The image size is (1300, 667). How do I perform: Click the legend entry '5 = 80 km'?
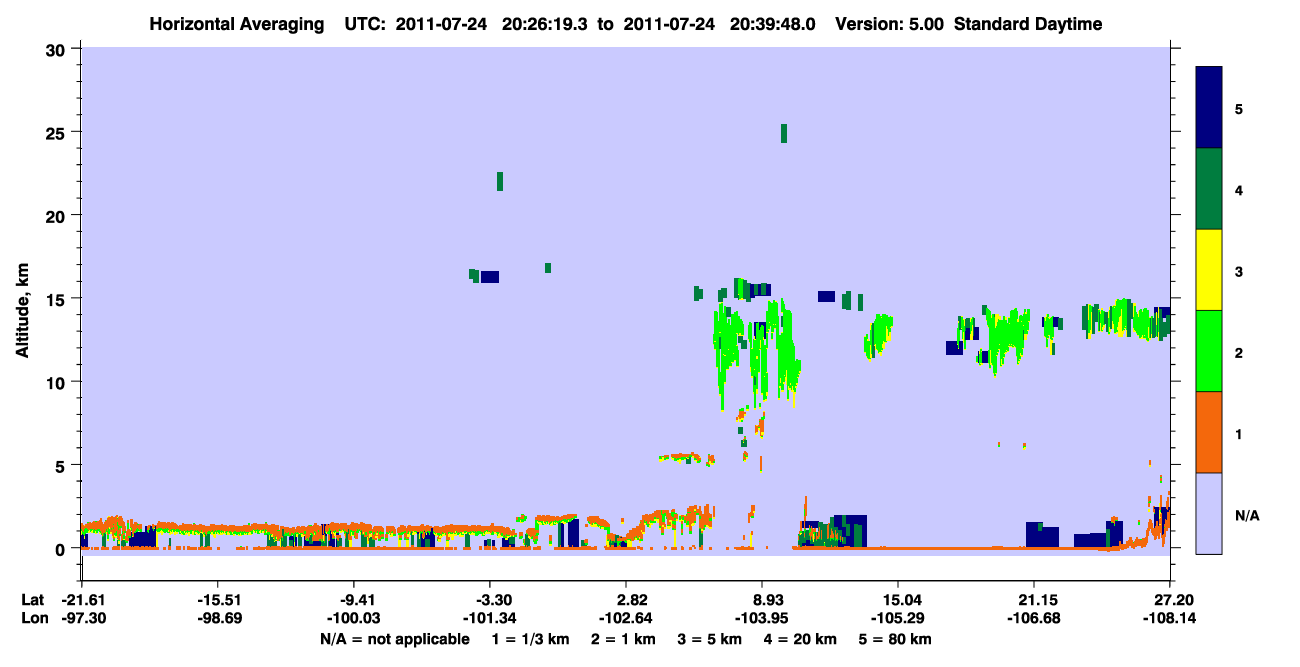point(896,639)
